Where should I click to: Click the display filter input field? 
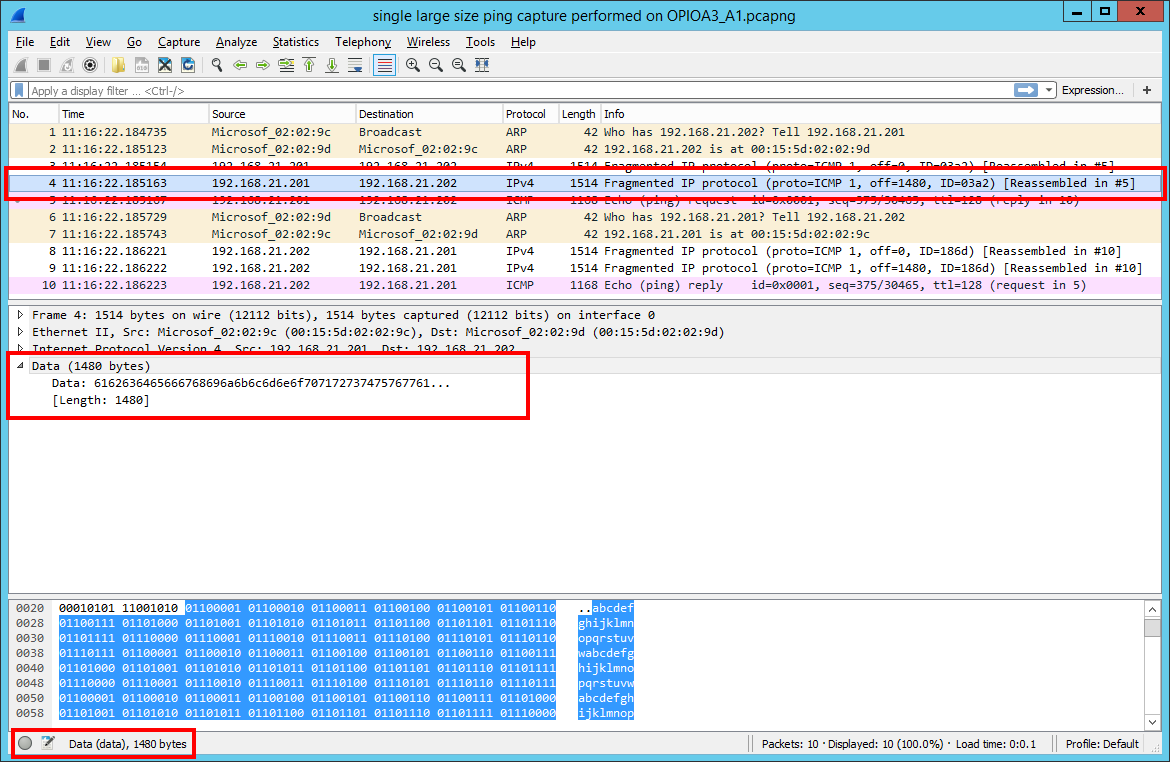[x=500, y=90]
